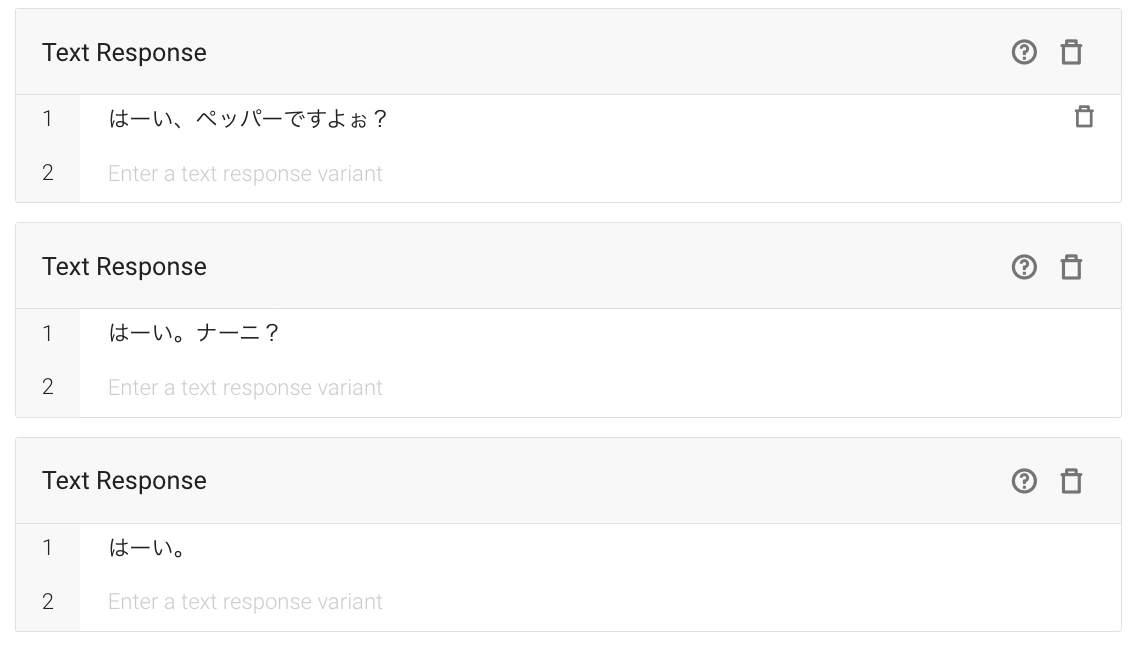
Task: Select row number 1 beside ペッパーですよぉ
Action: pos(47,118)
